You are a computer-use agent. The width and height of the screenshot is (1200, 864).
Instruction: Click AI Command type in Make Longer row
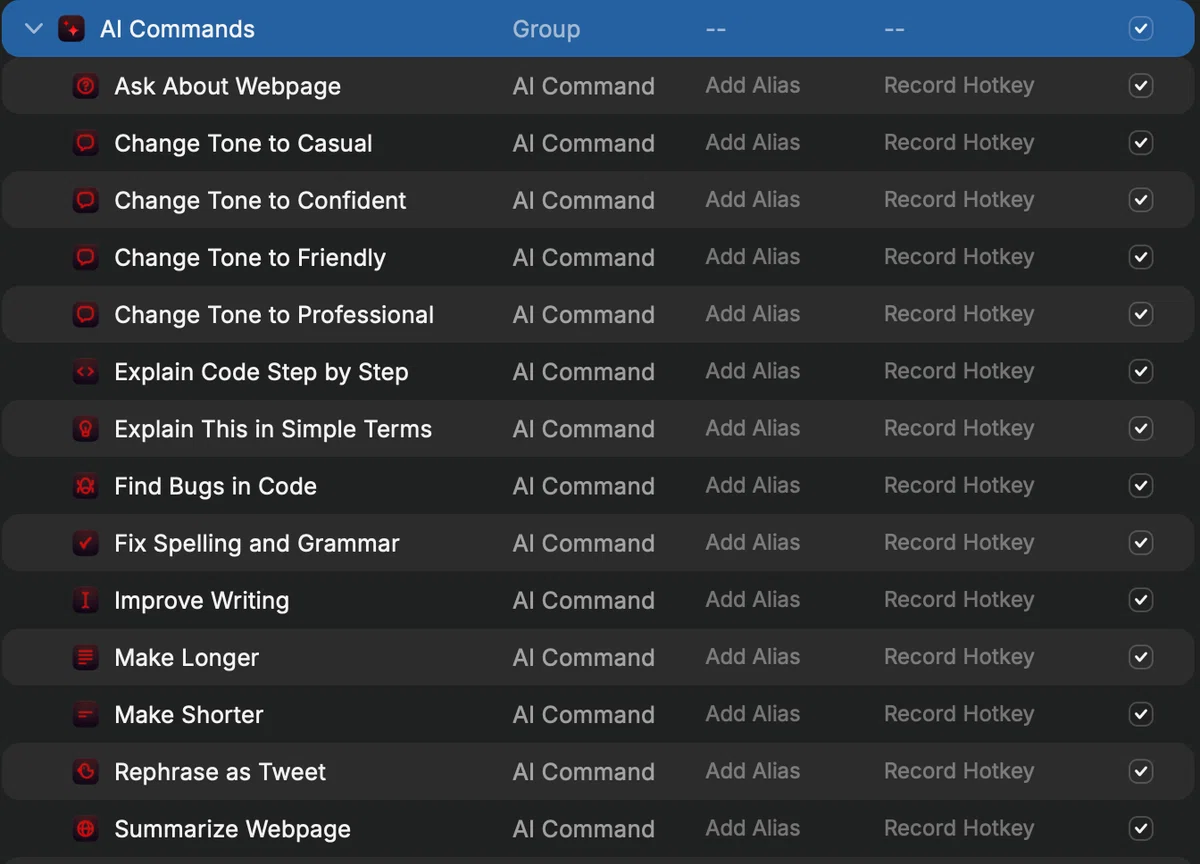click(584, 657)
